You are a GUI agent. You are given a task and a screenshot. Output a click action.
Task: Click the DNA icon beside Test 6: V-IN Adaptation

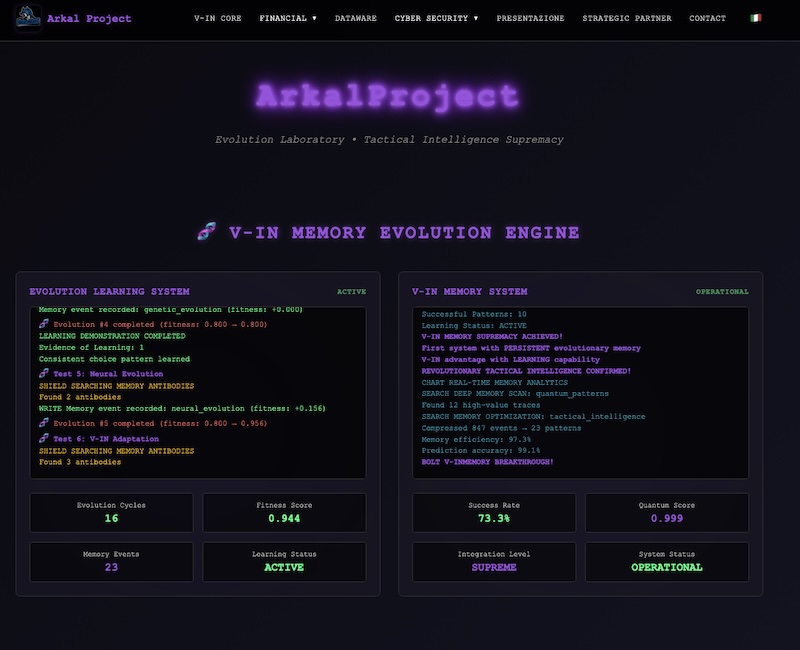(44, 438)
